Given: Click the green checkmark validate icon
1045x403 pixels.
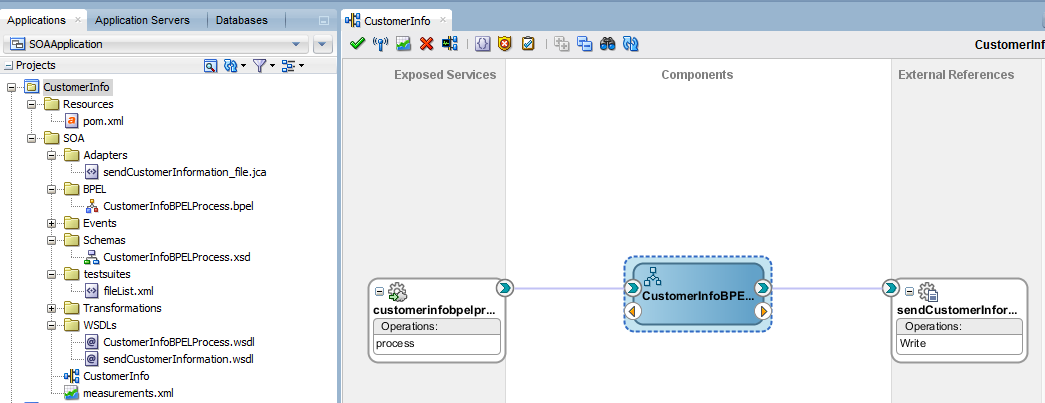Looking at the screenshot, I should pyautogui.click(x=357, y=44).
